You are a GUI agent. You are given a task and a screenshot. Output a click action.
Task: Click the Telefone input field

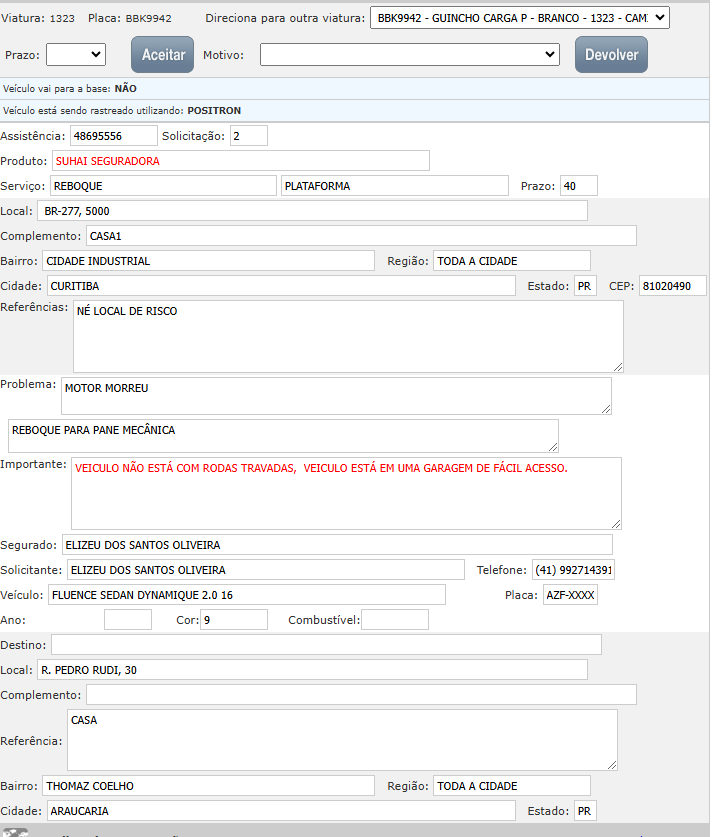coord(573,570)
